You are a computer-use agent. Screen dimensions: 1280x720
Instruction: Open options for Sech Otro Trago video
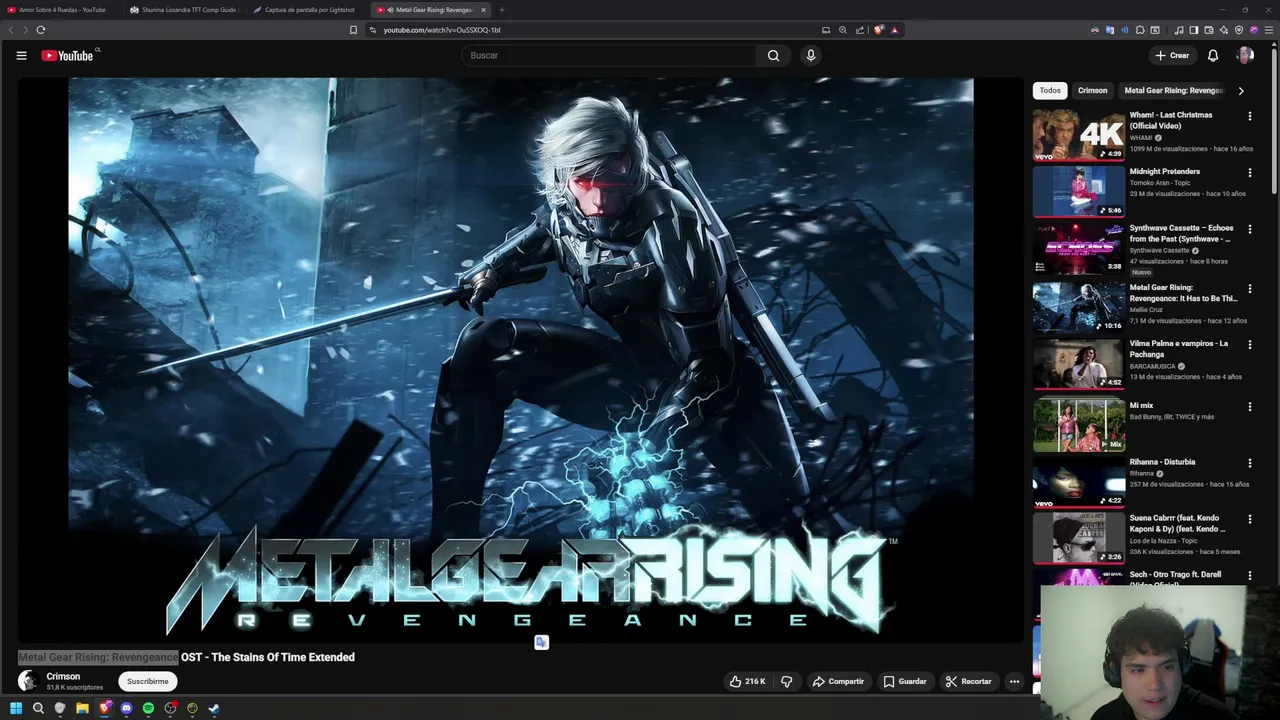(1249, 576)
